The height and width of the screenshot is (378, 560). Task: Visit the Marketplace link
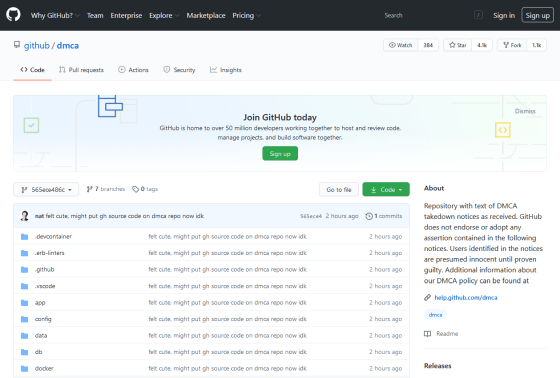click(206, 15)
